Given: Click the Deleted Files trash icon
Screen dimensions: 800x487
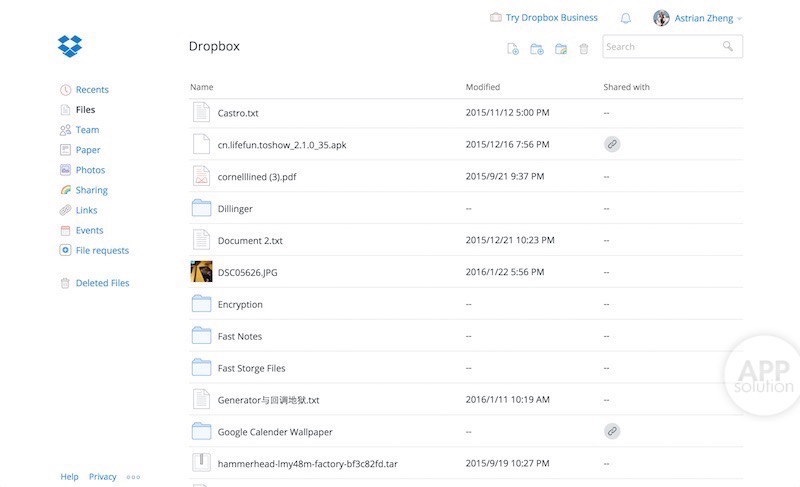Looking at the screenshot, I should pos(65,283).
